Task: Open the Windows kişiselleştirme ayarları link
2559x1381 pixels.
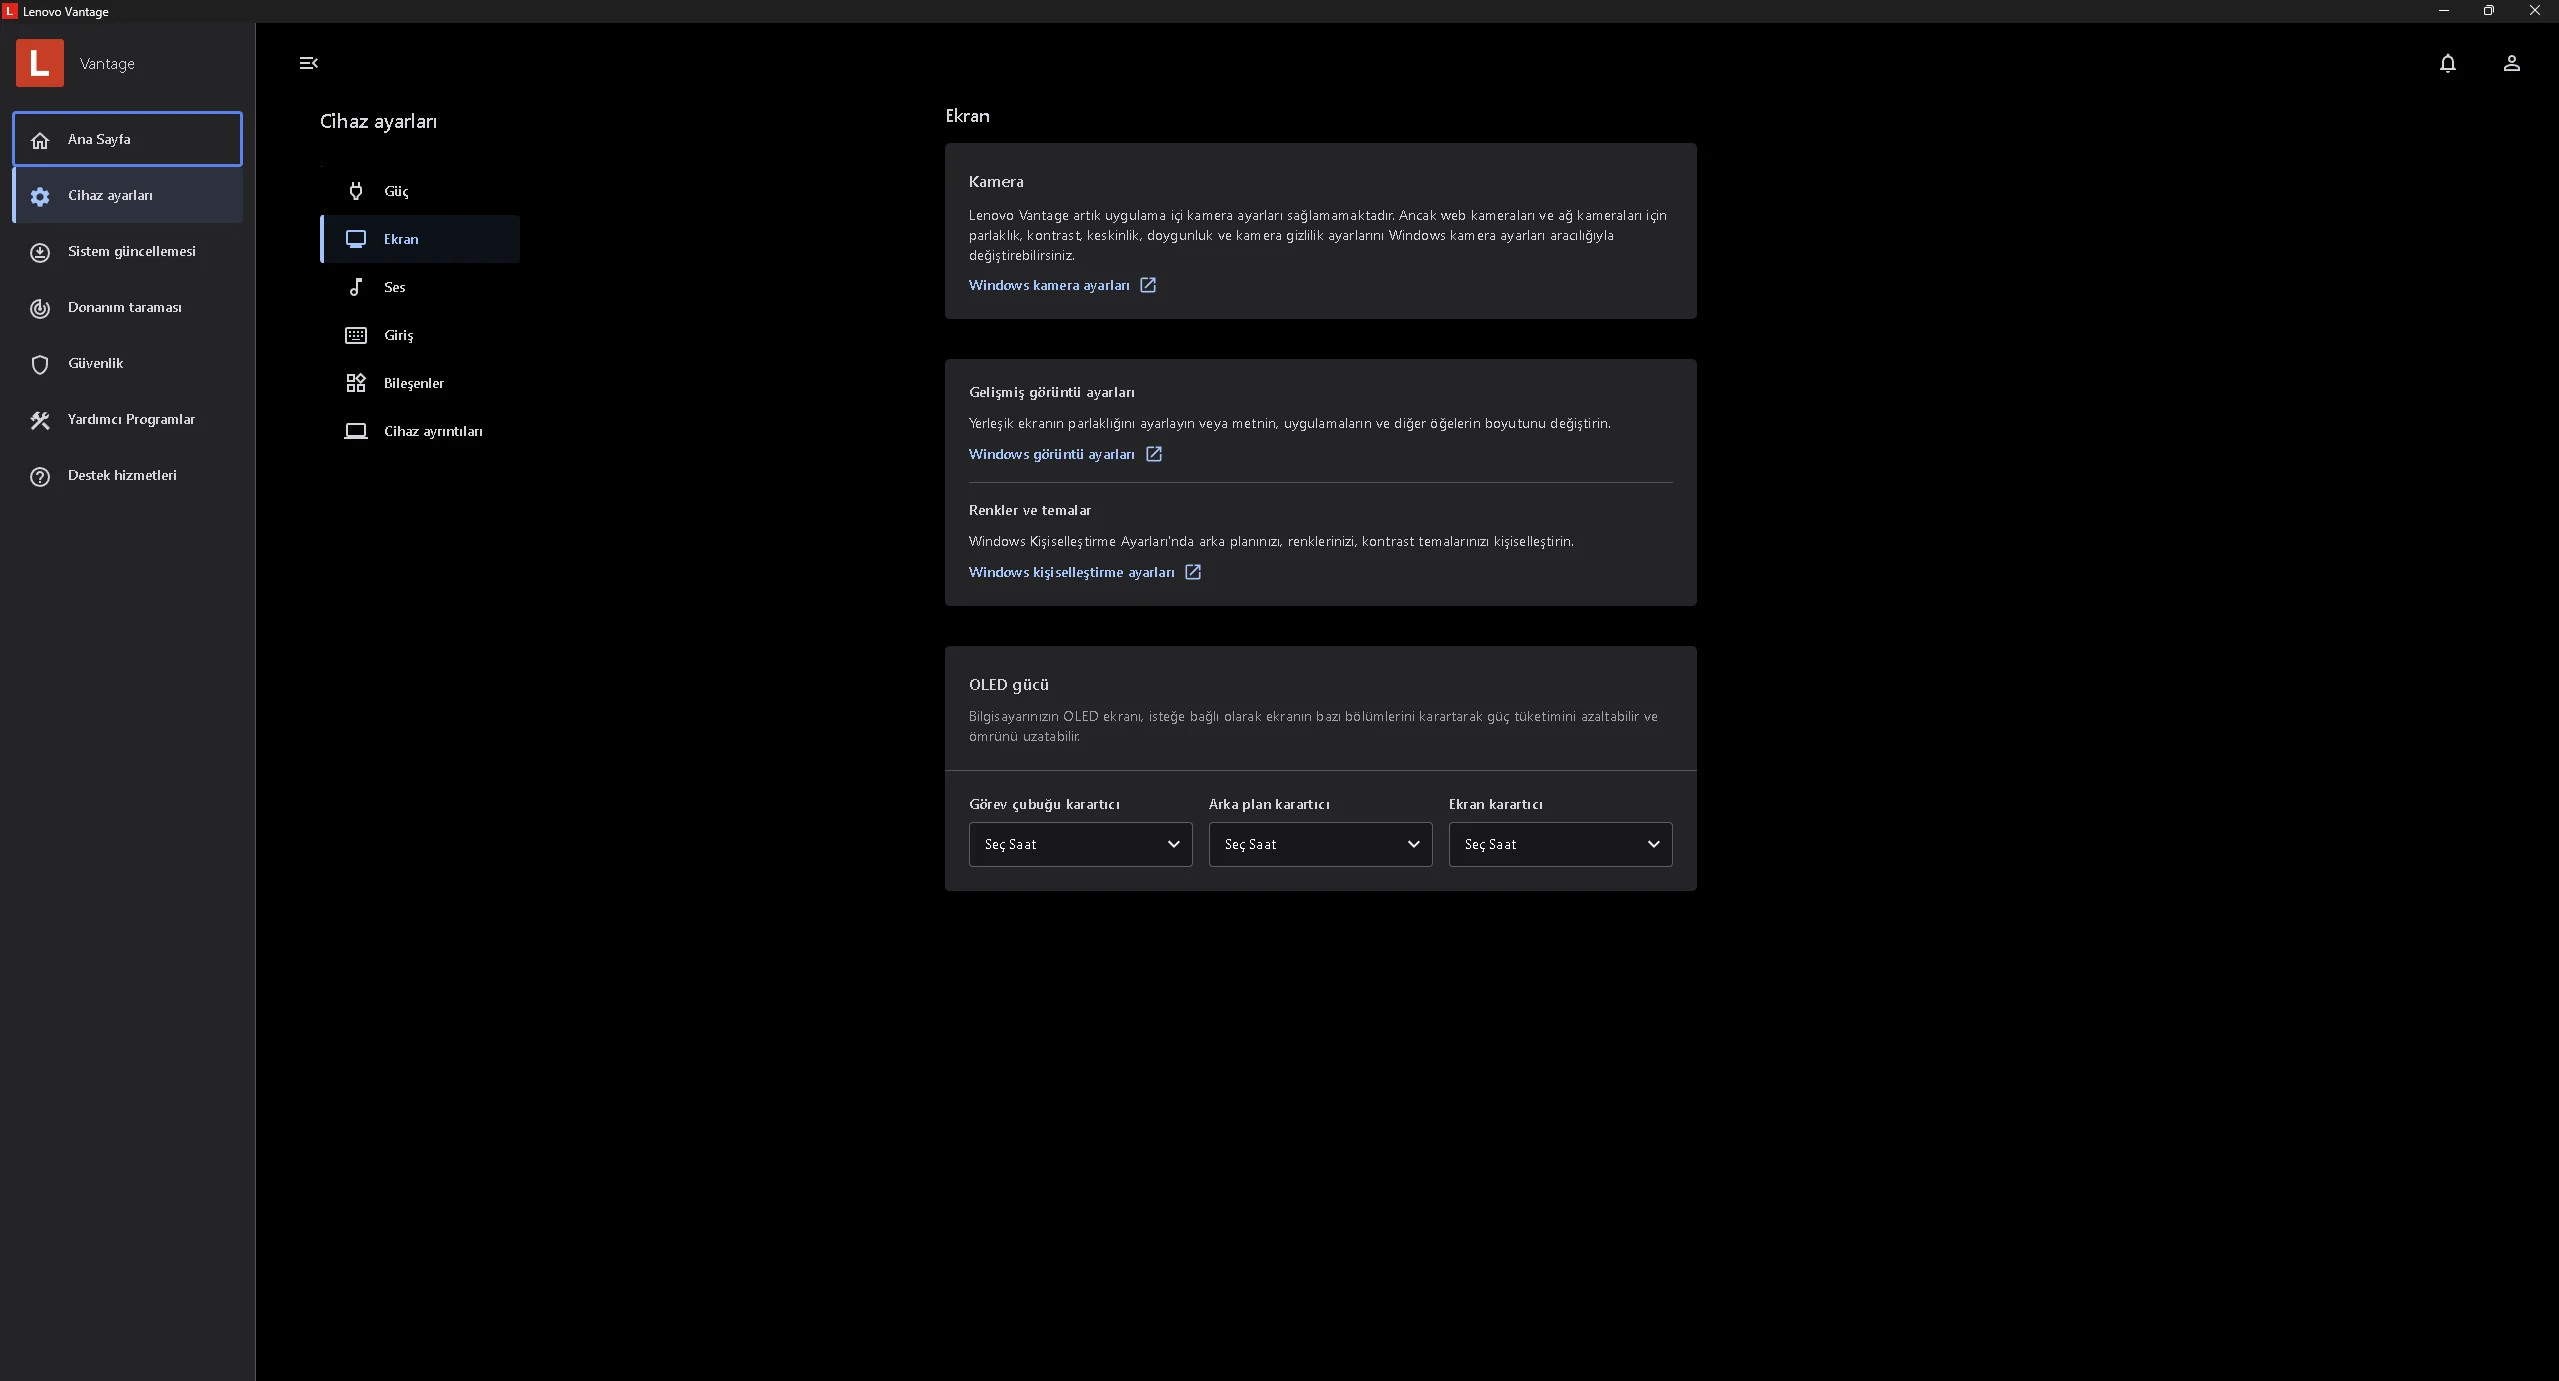Action: [1071, 572]
